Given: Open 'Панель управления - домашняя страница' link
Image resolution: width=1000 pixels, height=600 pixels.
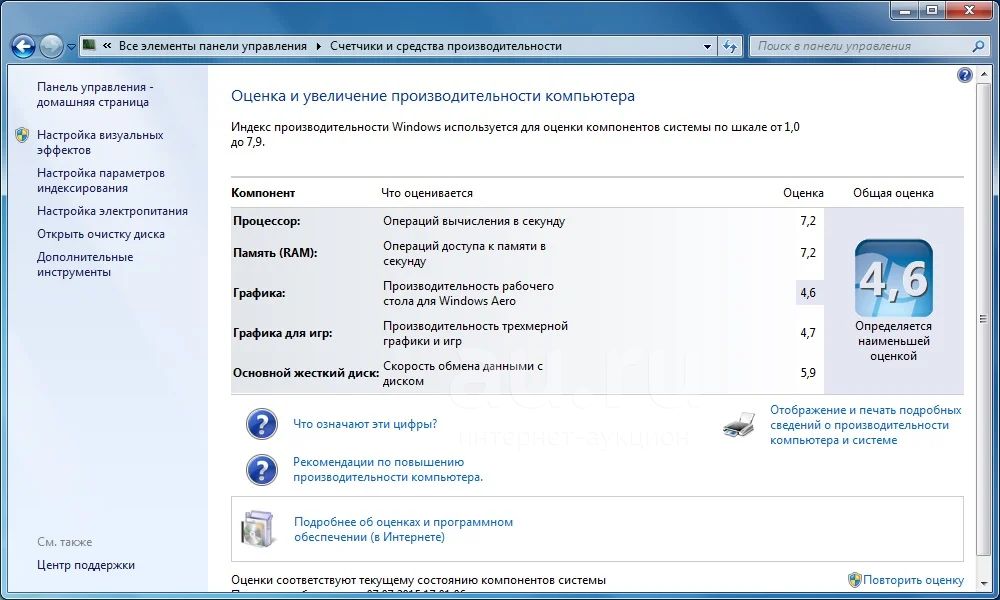Looking at the screenshot, I should (94, 94).
